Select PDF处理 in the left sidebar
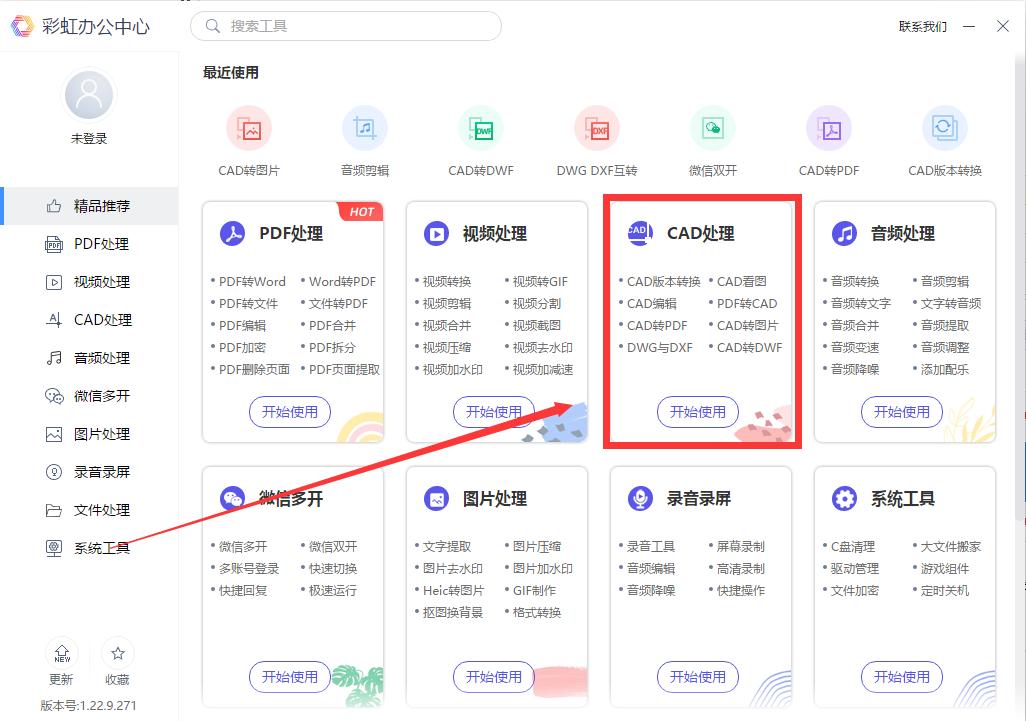 click(x=100, y=243)
